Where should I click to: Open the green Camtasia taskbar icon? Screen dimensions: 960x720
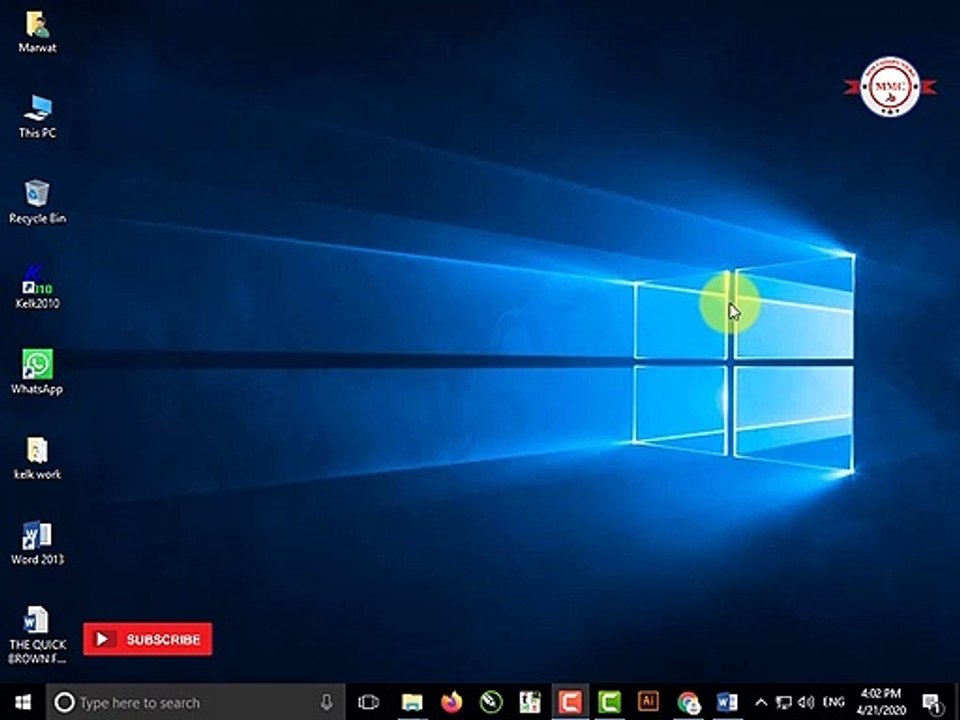pos(610,702)
